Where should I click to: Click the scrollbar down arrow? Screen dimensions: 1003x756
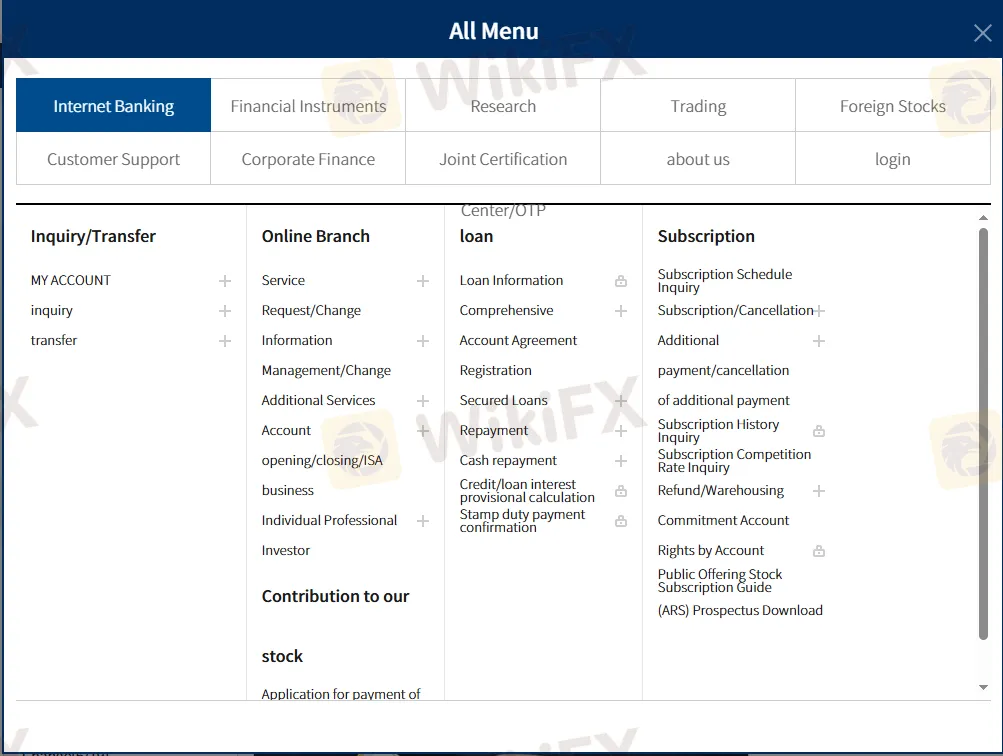pos(983,688)
